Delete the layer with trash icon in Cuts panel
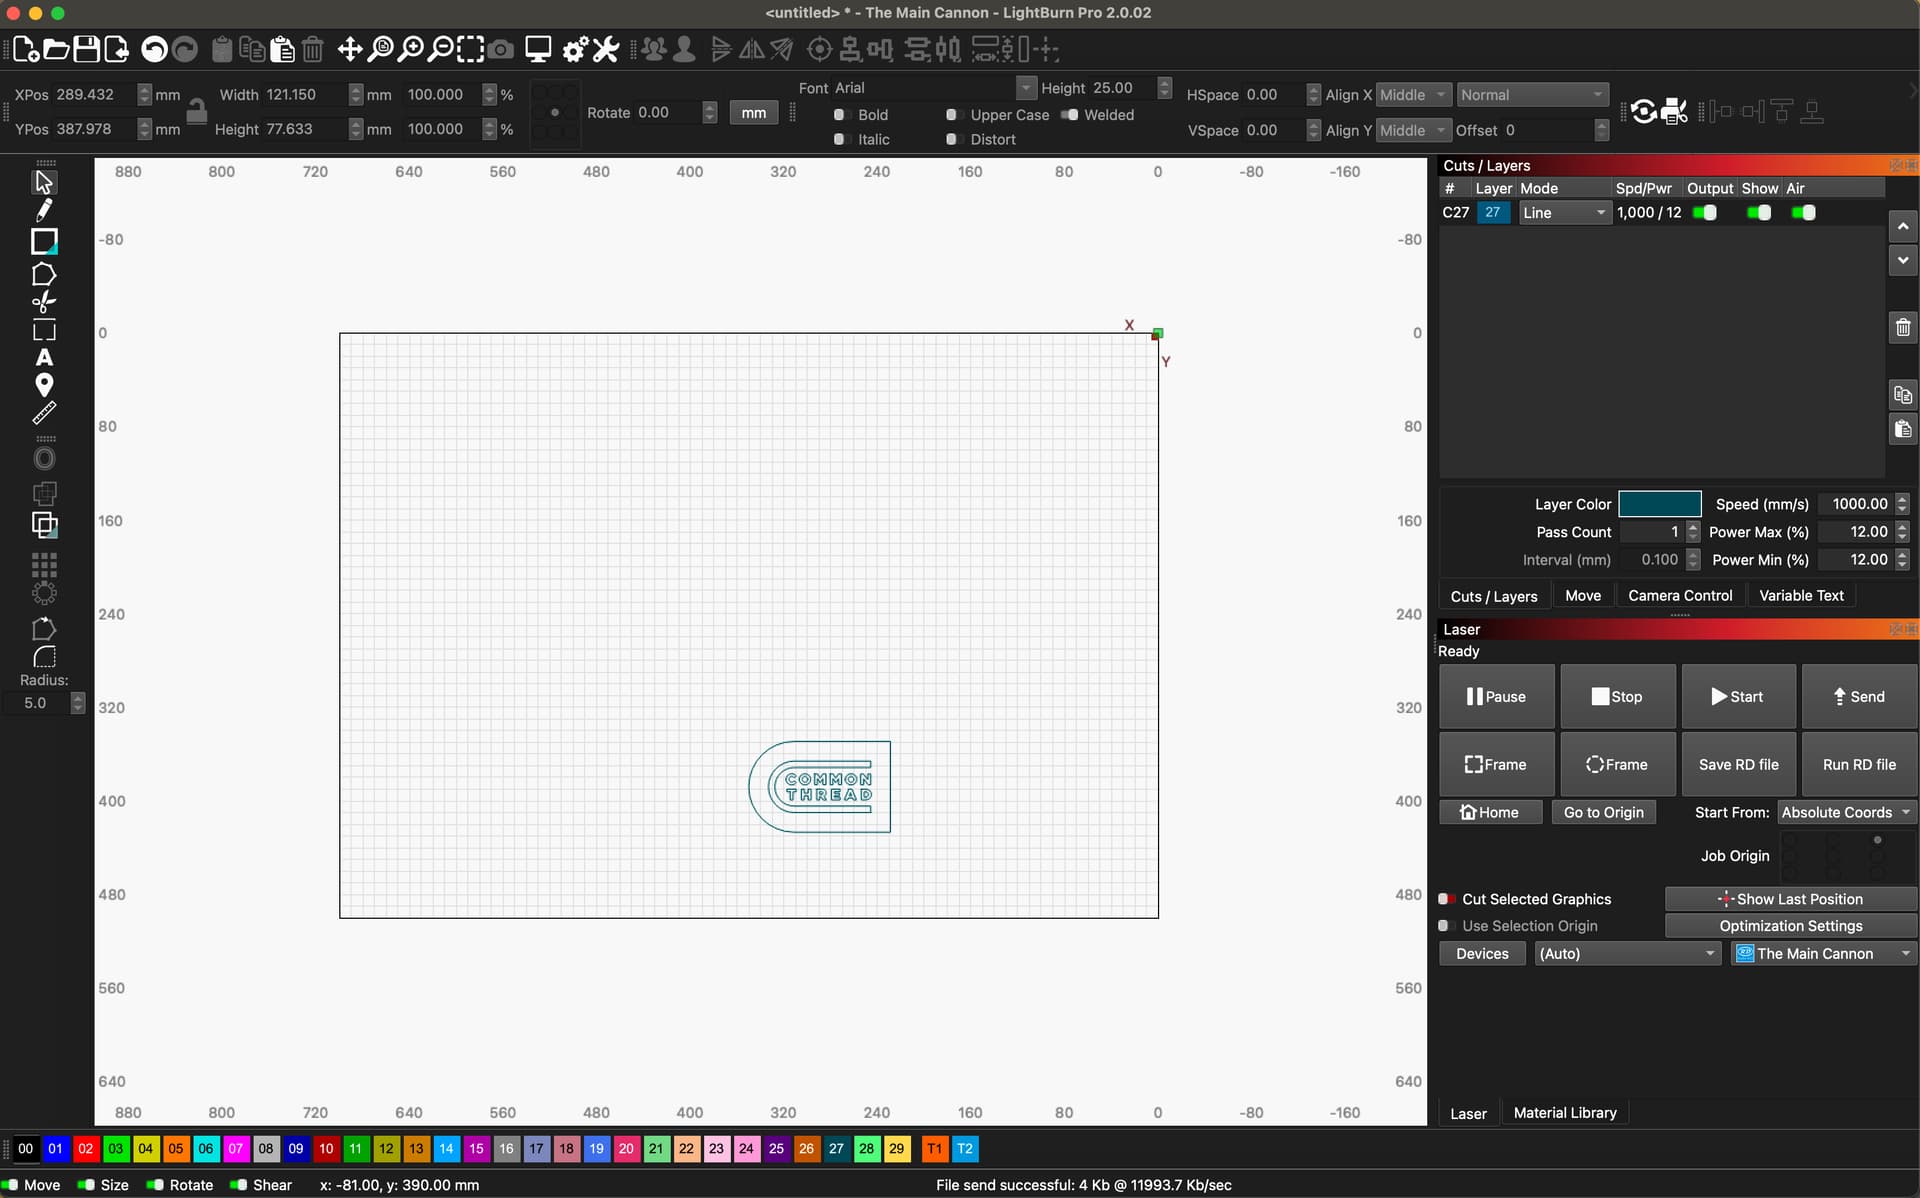This screenshot has width=1920, height=1198. [x=1903, y=327]
